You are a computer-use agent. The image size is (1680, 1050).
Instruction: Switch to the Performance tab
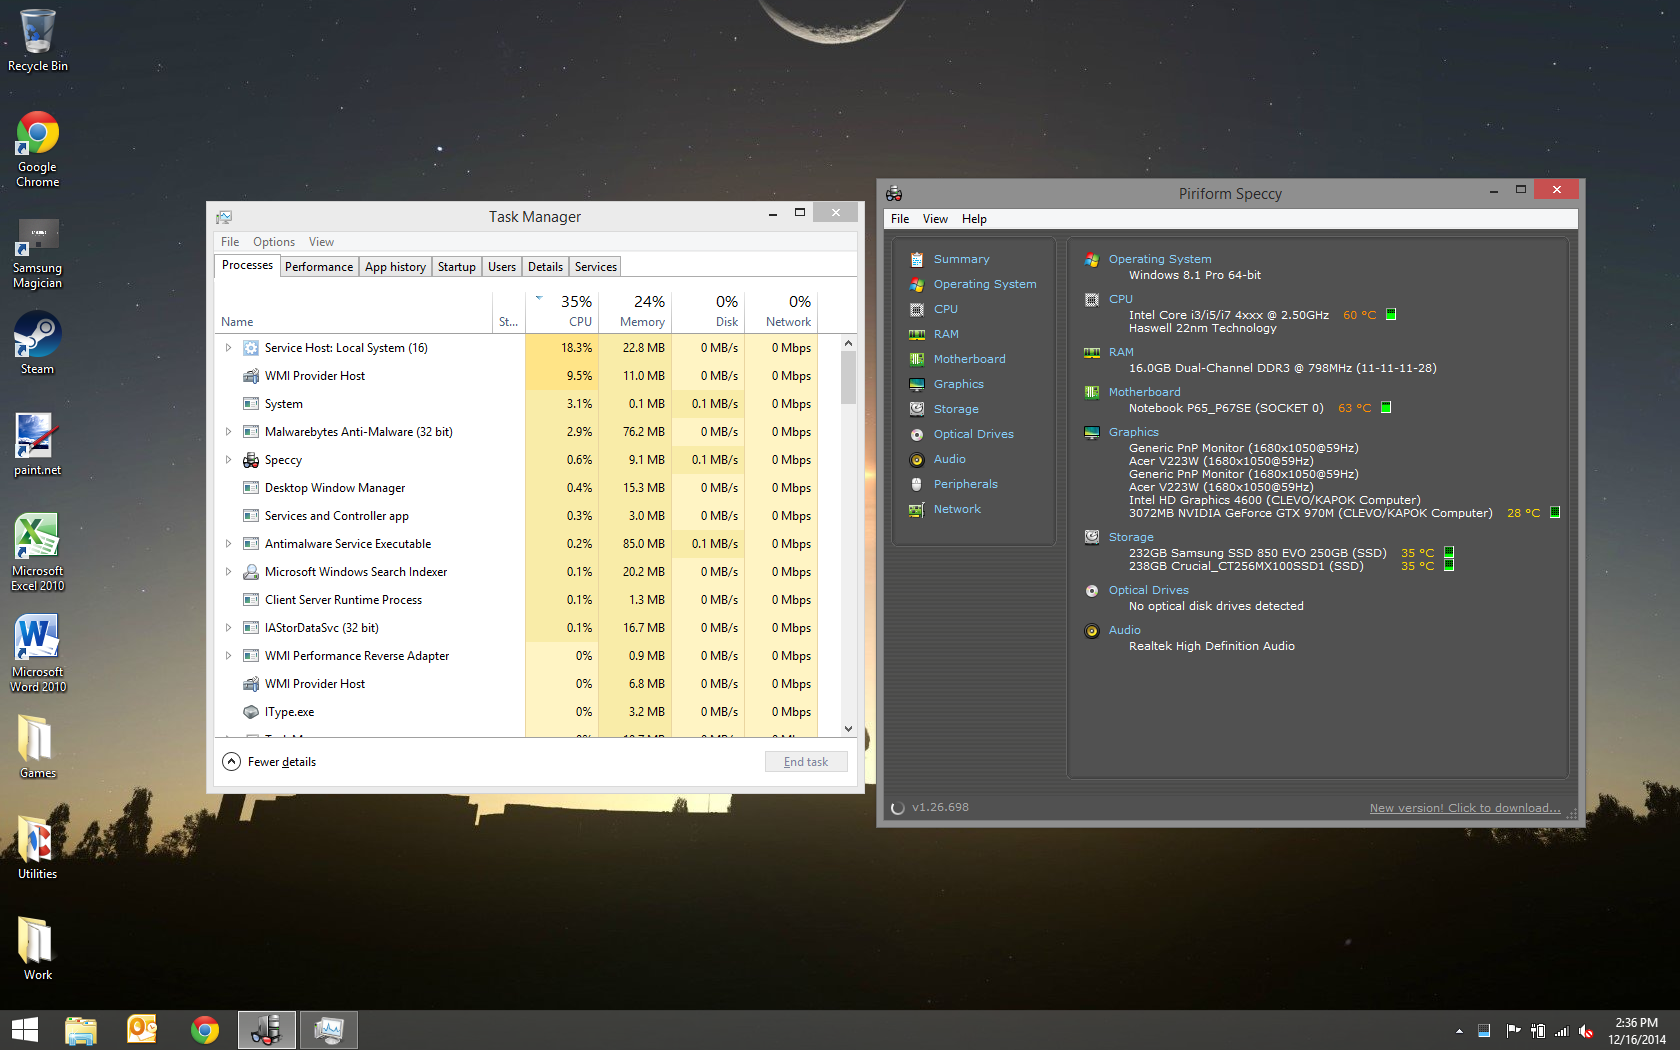pyautogui.click(x=319, y=267)
